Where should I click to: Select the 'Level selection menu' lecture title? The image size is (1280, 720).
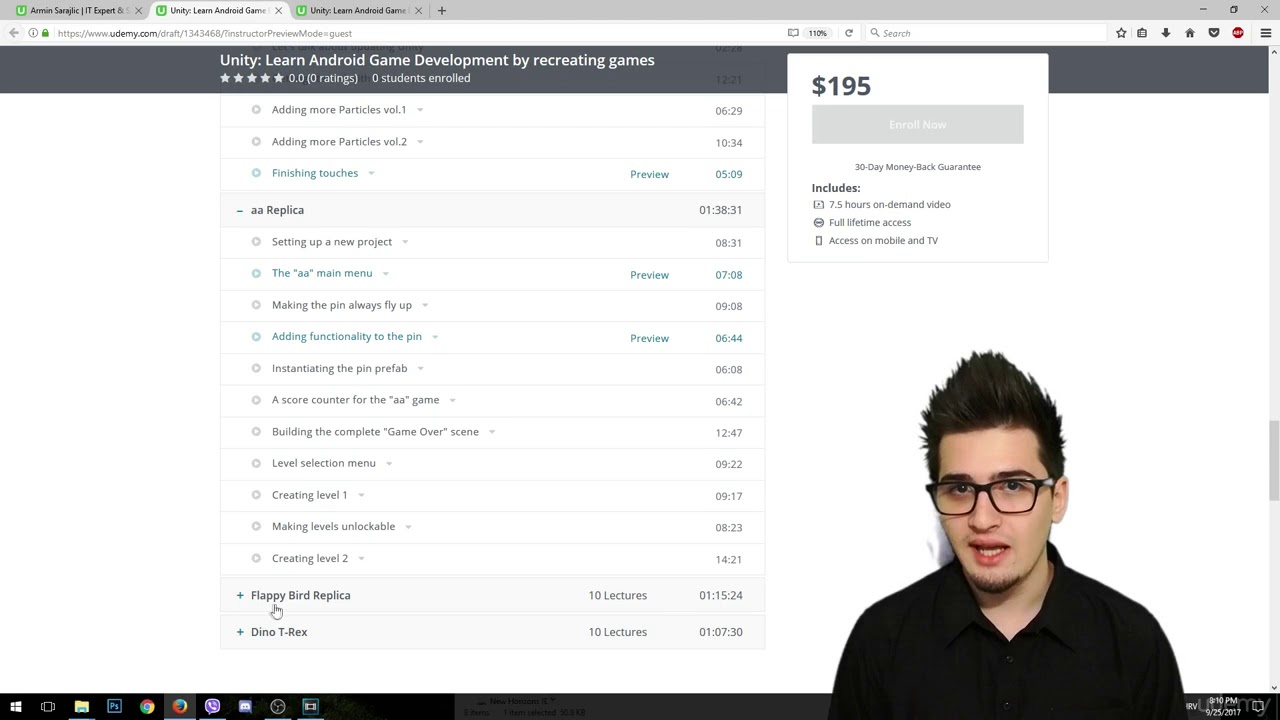[x=324, y=463]
